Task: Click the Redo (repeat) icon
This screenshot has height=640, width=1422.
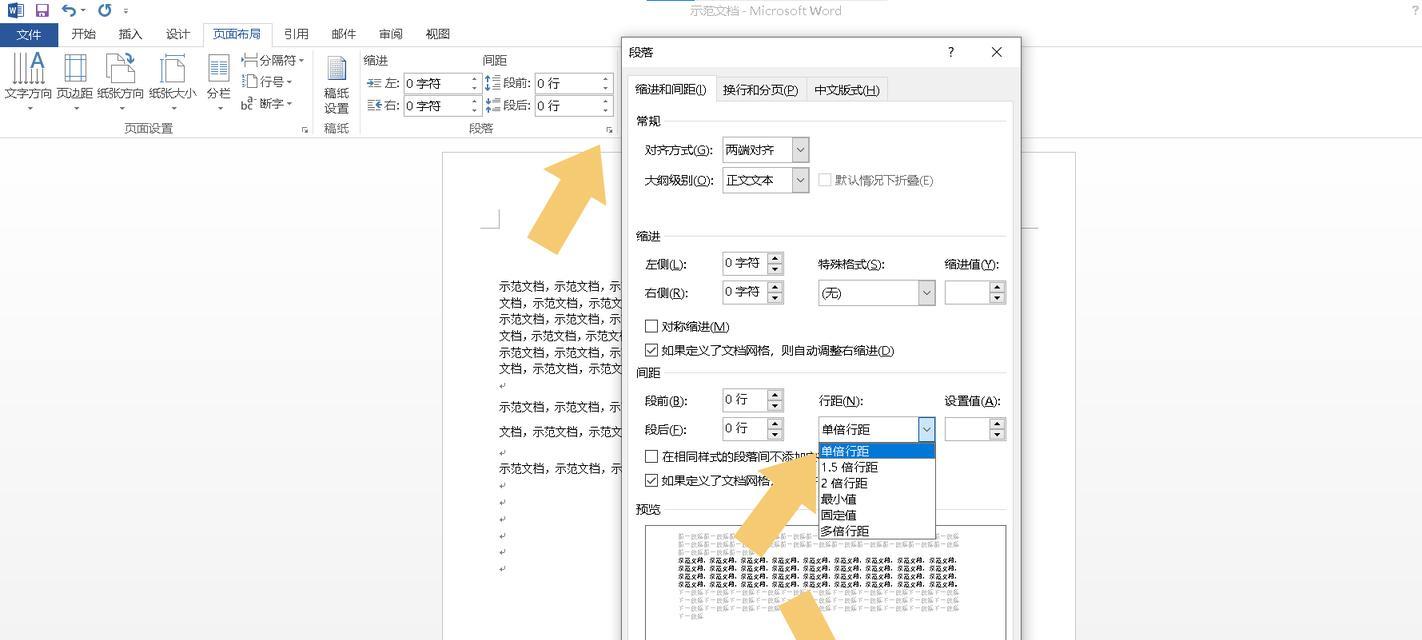Action: 104,10
